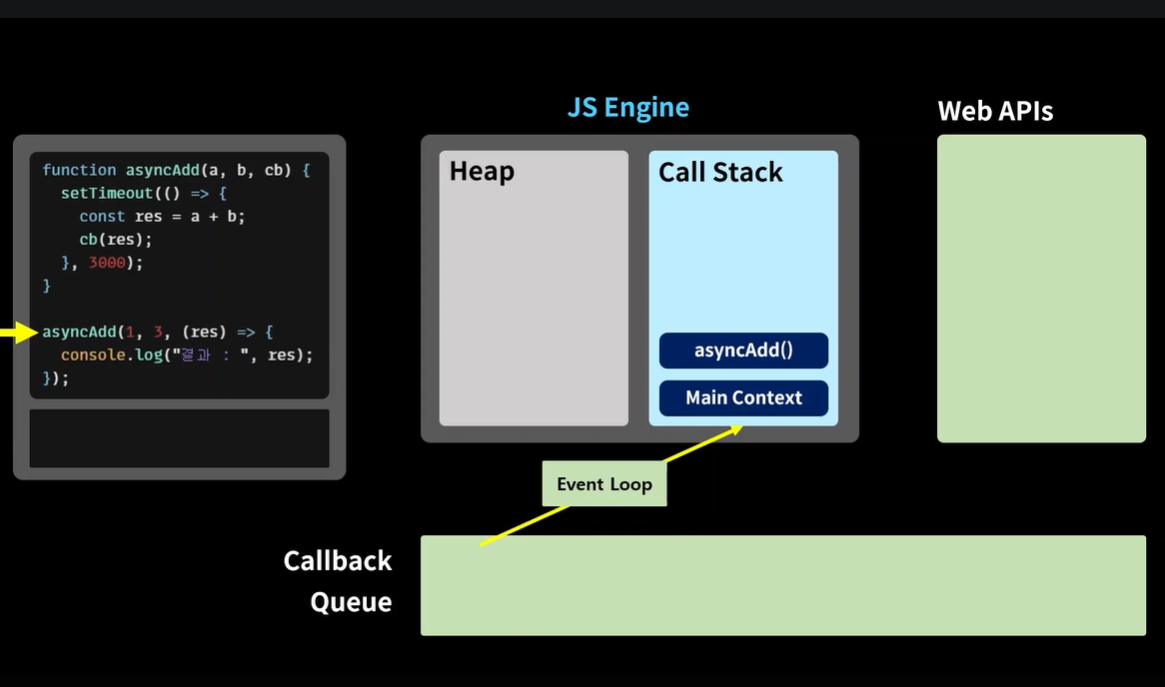
Task: Click the asyncAdd() call stack frame
Action: point(743,351)
